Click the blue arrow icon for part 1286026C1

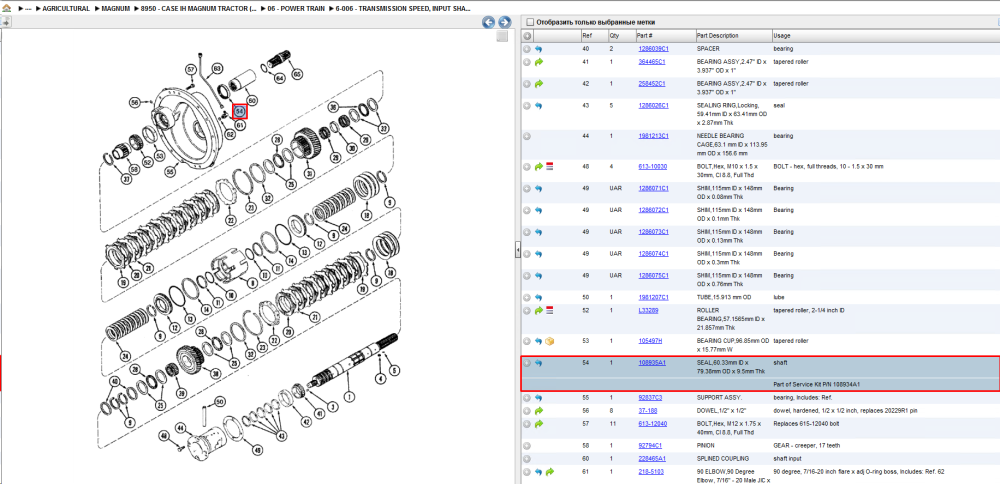coord(538,105)
